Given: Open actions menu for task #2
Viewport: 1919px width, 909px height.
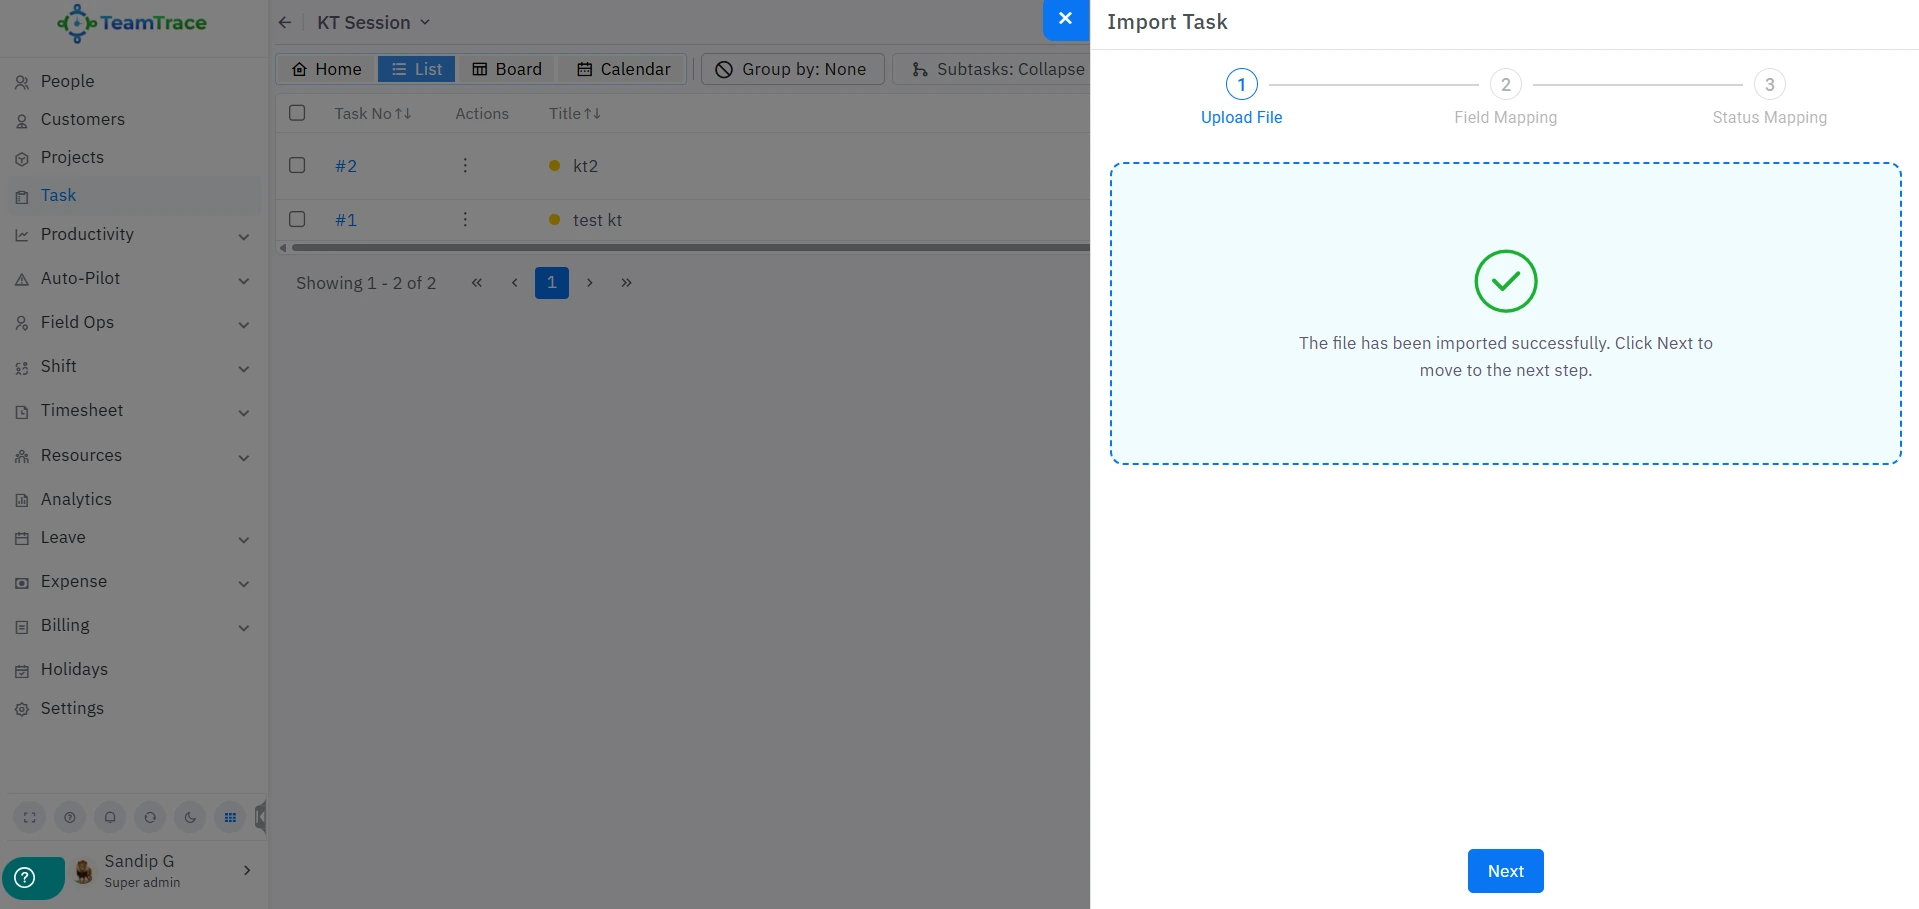Looking at the screenshot, I should [465, 166].
